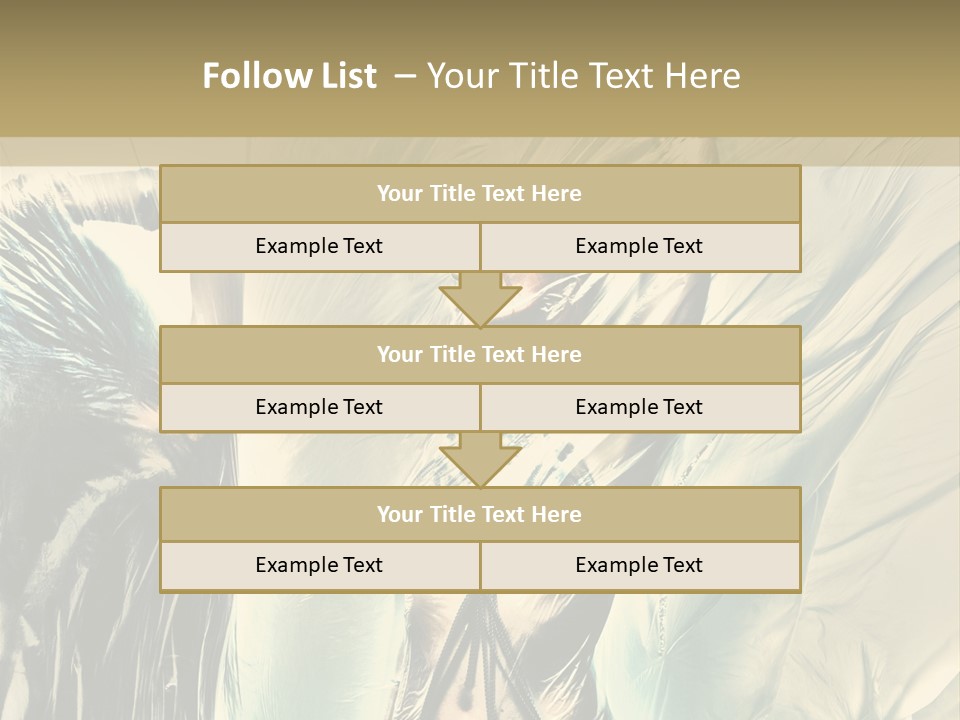Click right "Example Text" cell in top block
960x720 pixels.
639,246
